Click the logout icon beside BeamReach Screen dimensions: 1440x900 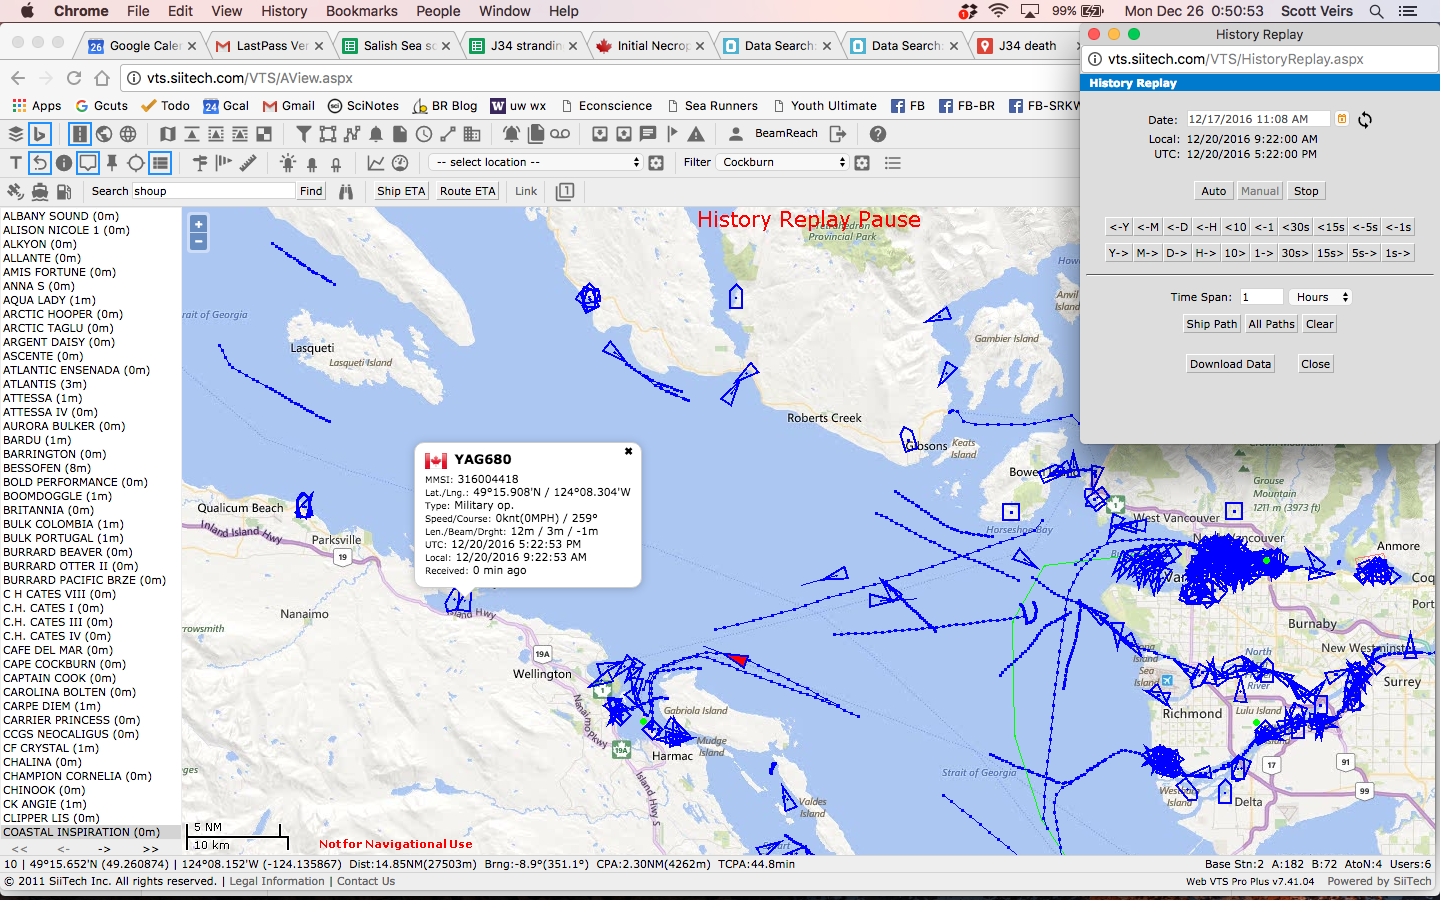coord(838,134)
